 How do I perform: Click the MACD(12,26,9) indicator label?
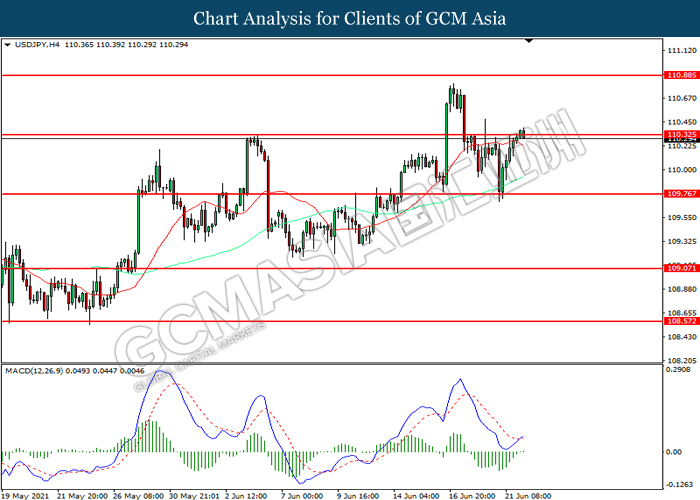[34, 371]
